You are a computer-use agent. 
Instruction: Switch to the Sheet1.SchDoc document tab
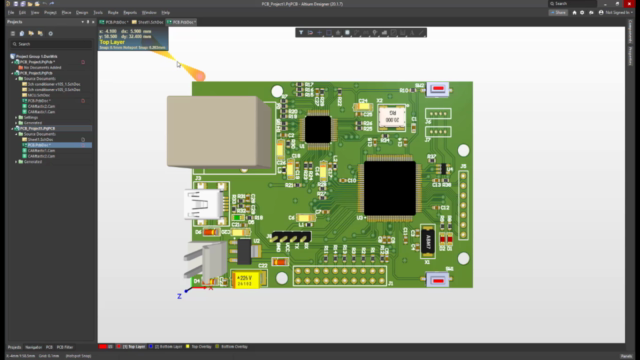(x=147, y=22)
